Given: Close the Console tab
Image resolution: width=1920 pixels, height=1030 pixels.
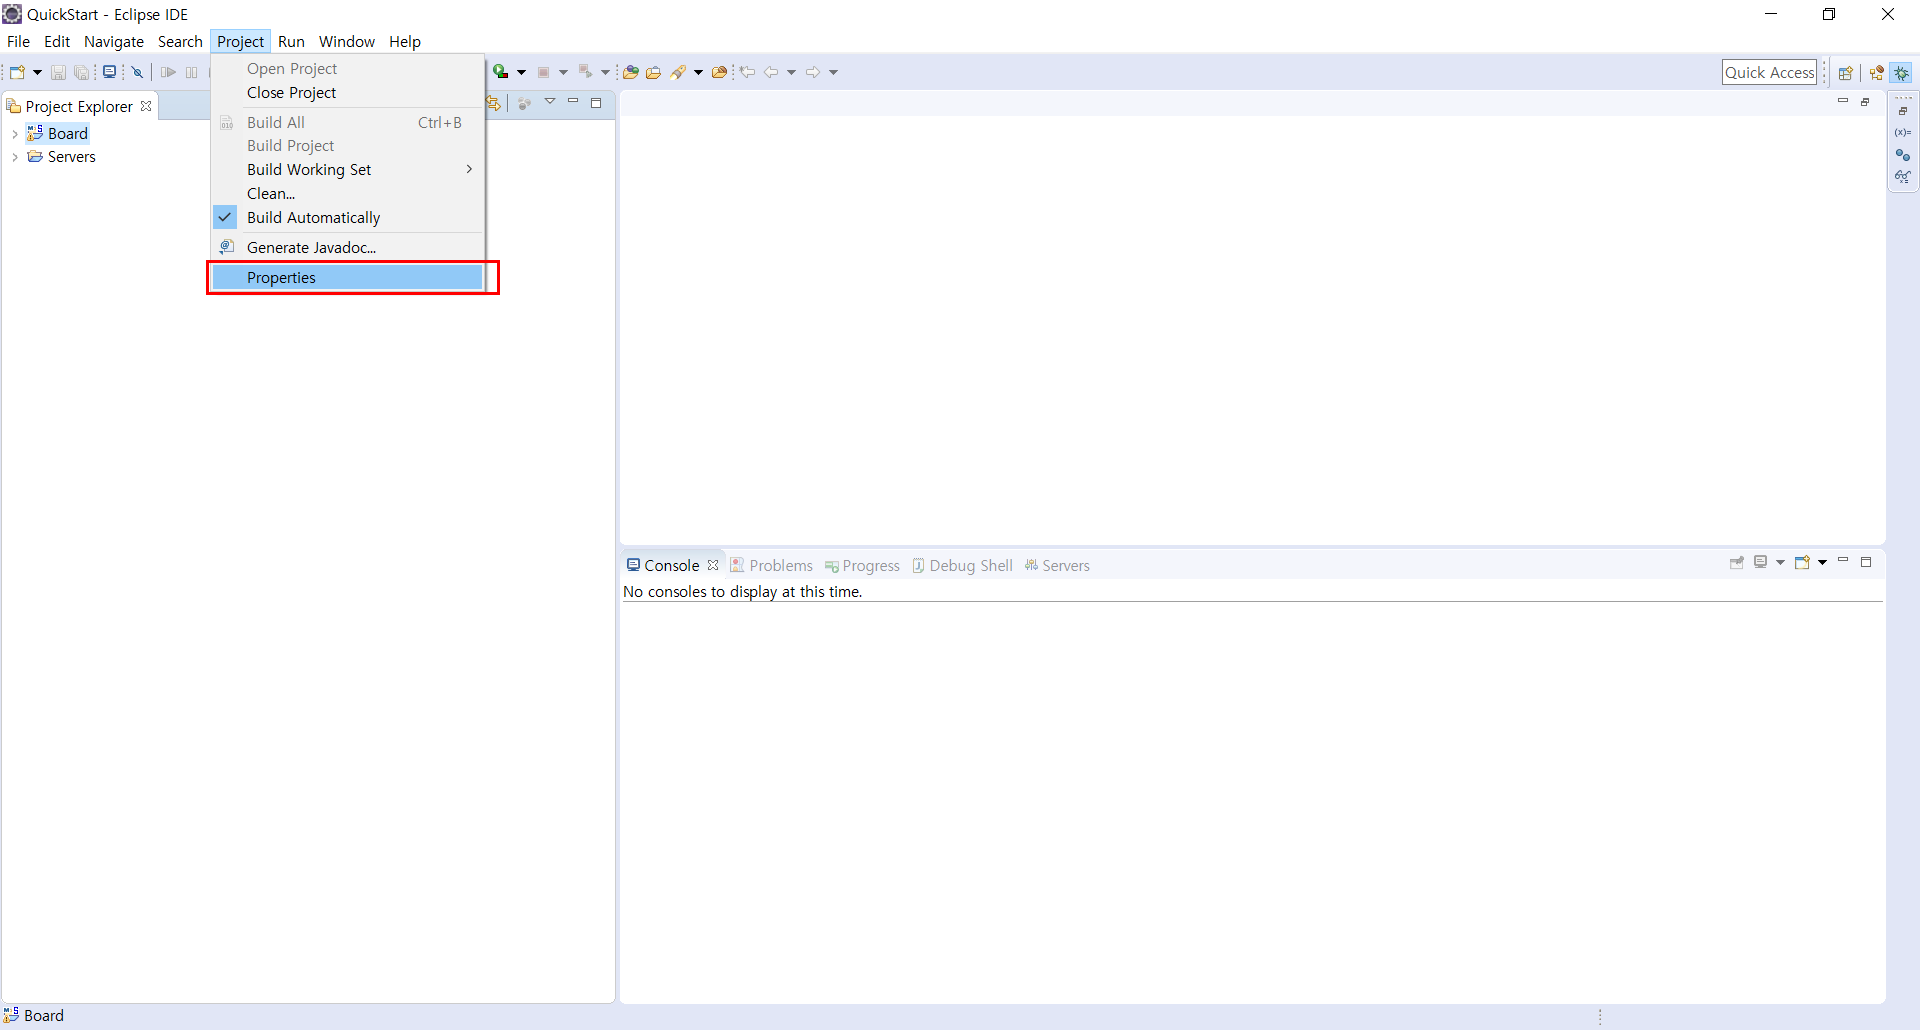Looking at the screenshot, I should tap(713, 565).
